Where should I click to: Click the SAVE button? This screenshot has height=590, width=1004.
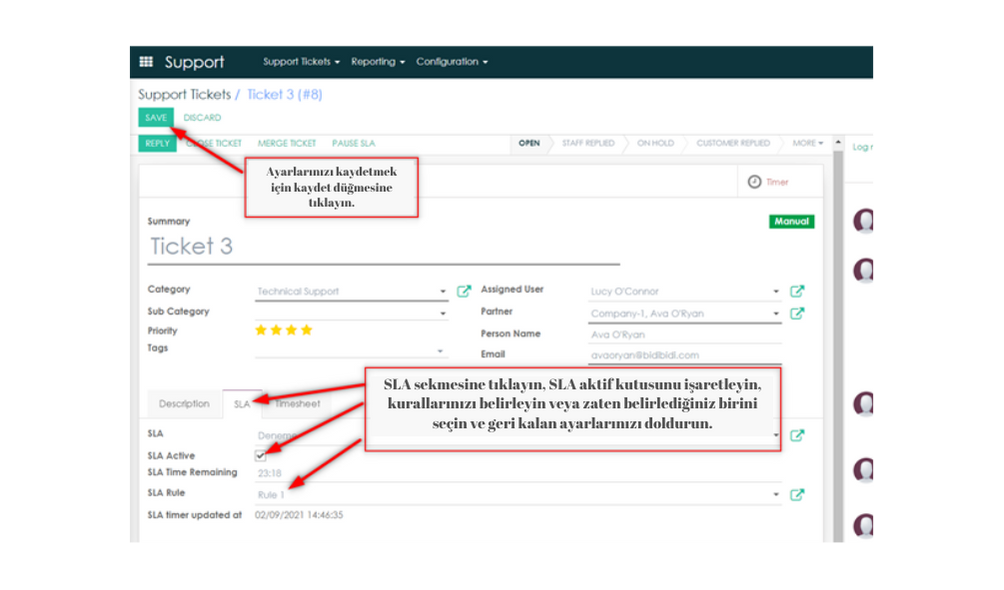(x=156, y=117)
